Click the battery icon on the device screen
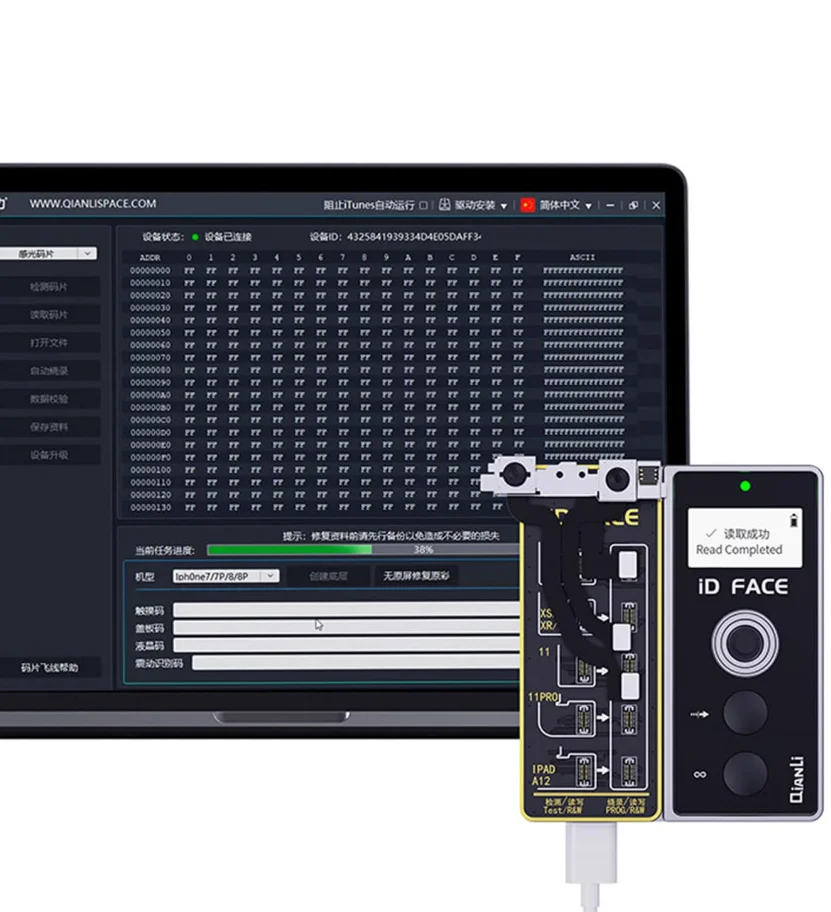This screenshot has width=831, height=912. tap(793, 520)
